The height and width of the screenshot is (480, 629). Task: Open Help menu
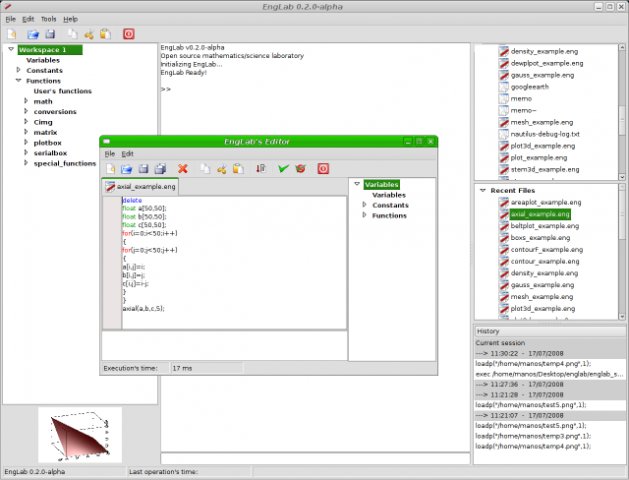pos(71,19)
